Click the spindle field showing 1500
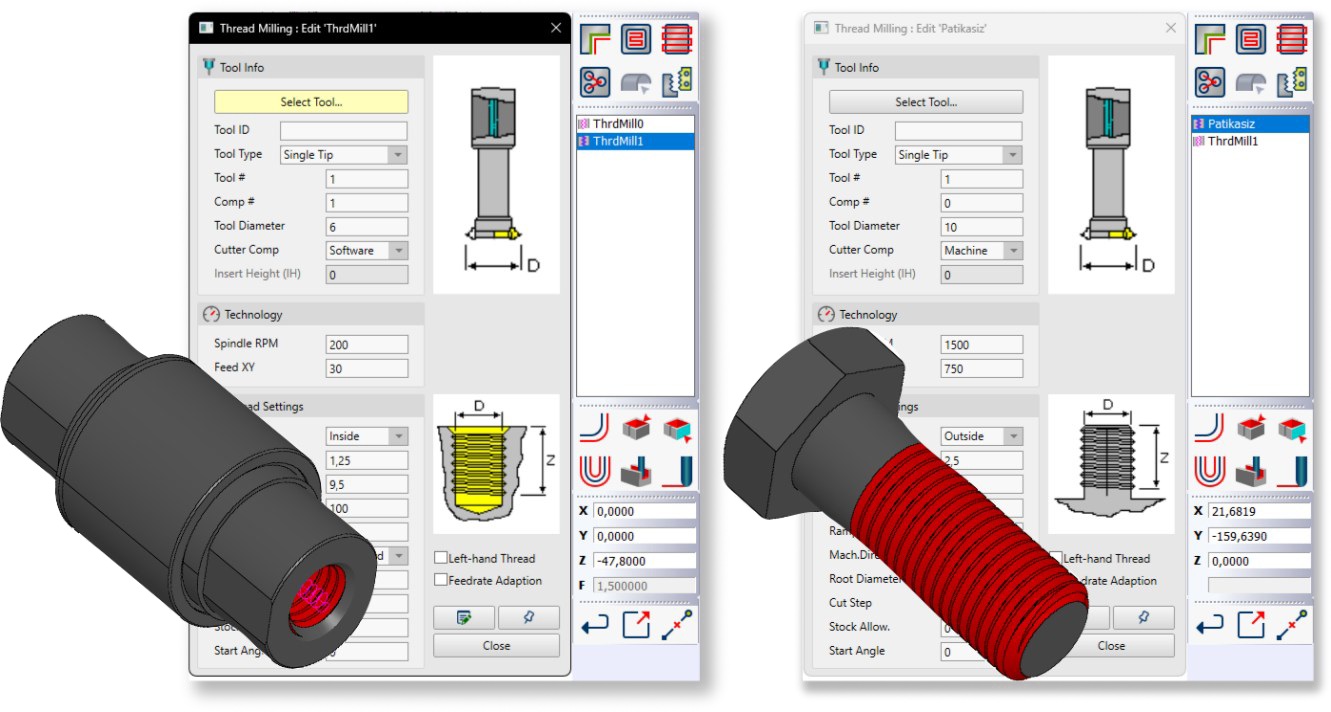The height and width of the screenshot is (712, 1331). (x=982, y=344)
